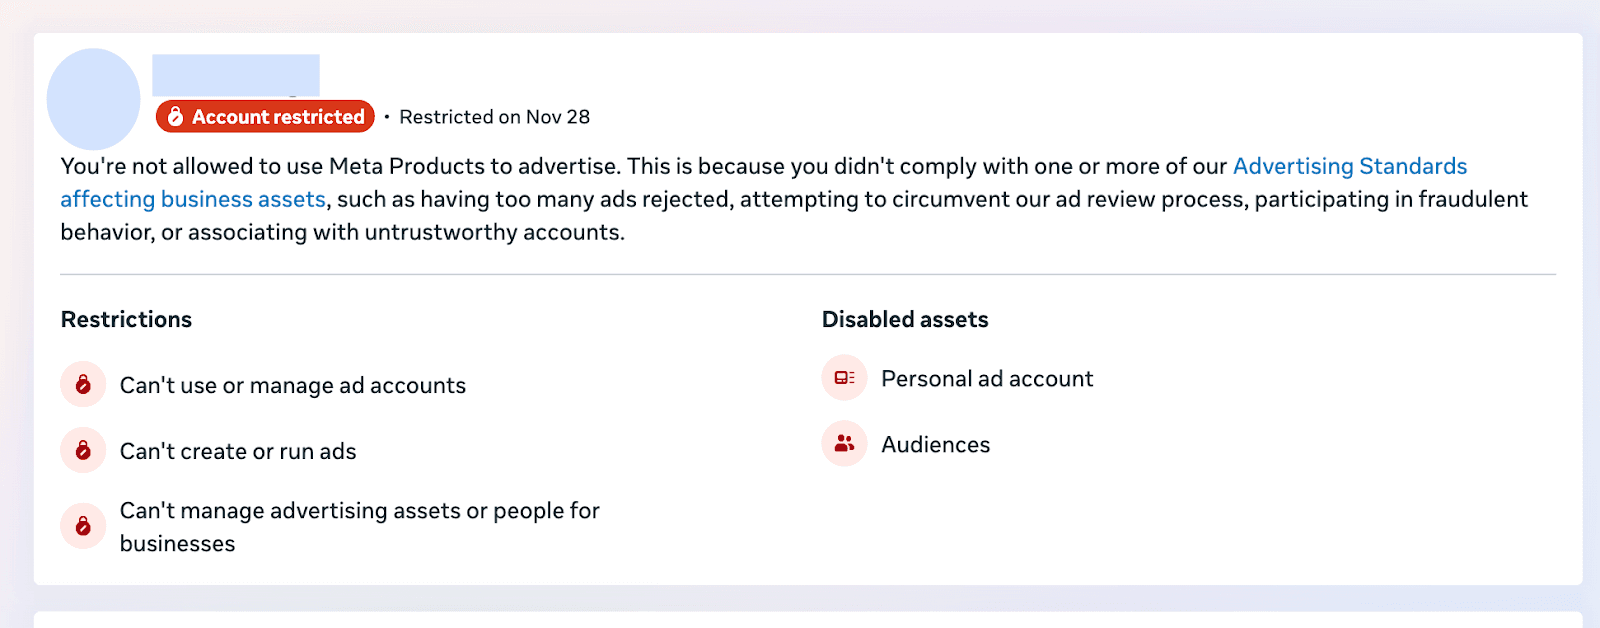The width and height of the screenshot is (1600, 628).
Task: Click the Audiences disabled asset entry
Action: (935, 444)
